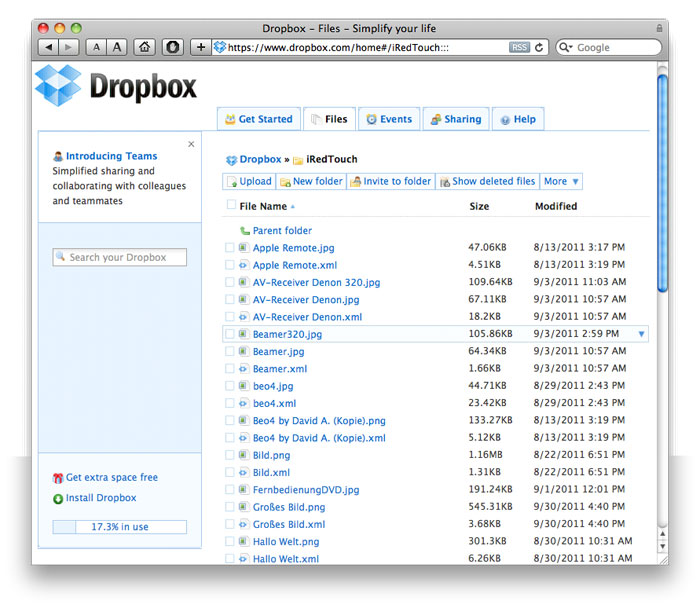Select AV-Receiver Denon 320.jpg checkbox

[x=229, y=282]
